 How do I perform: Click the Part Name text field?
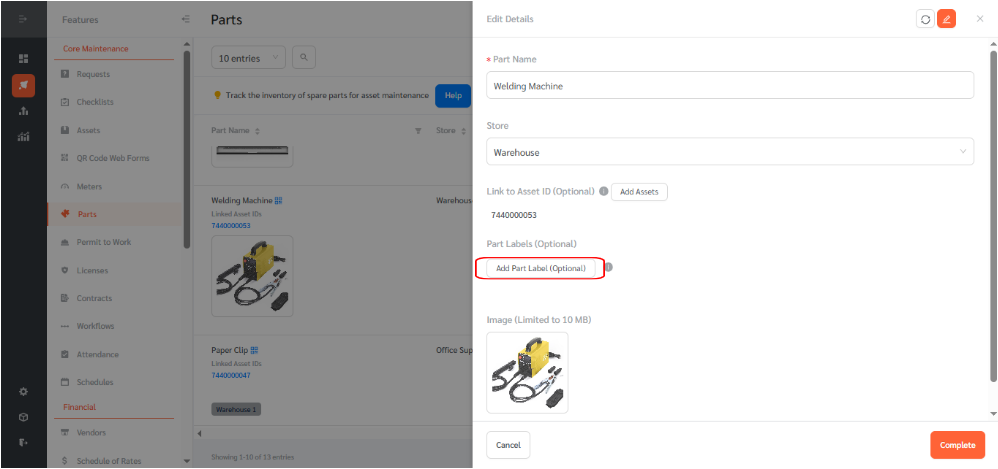click(x=730, y=85)
